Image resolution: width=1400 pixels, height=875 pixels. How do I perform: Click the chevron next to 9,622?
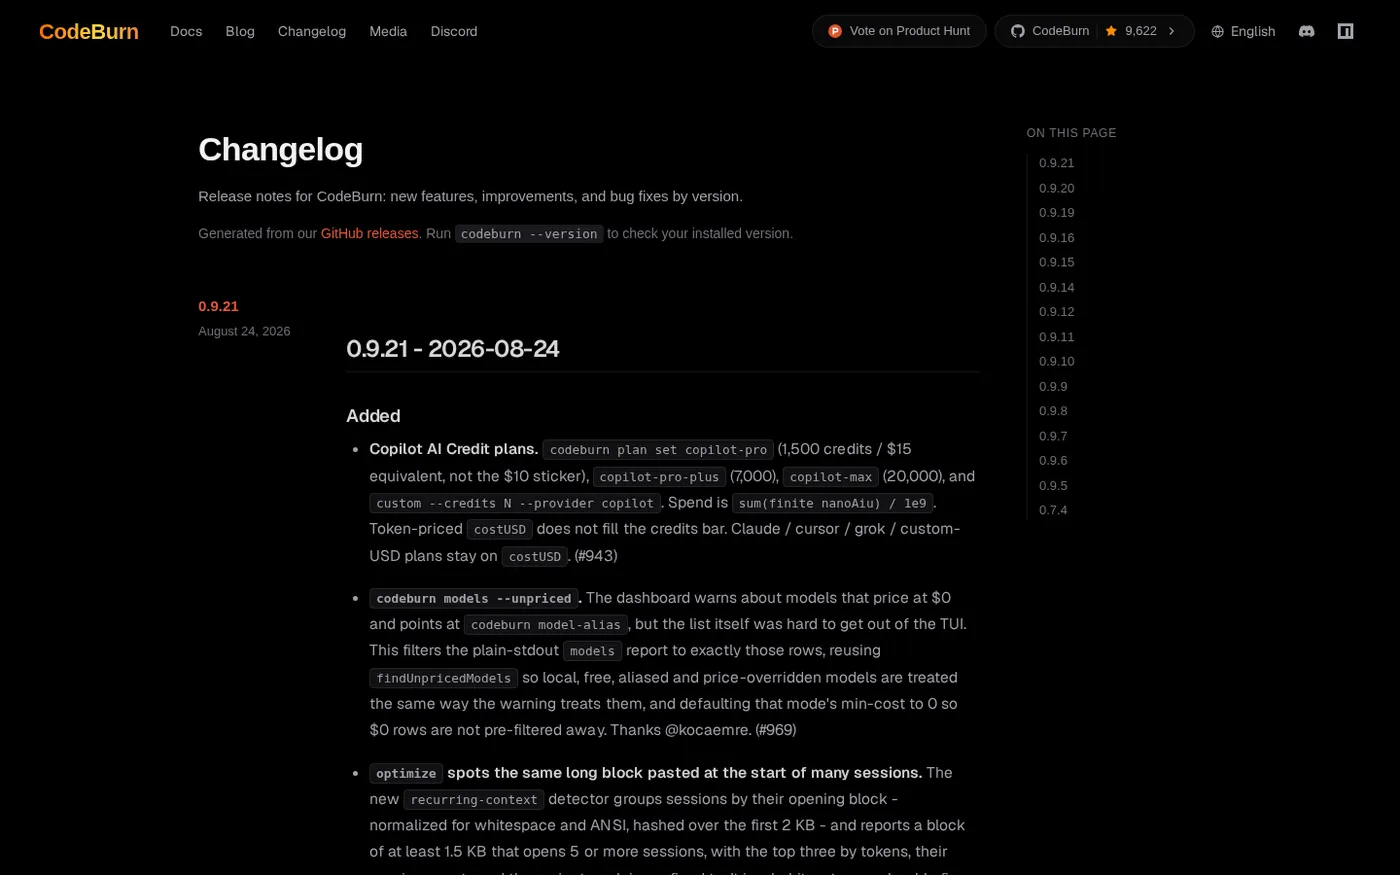click(x=1172, y=31)
